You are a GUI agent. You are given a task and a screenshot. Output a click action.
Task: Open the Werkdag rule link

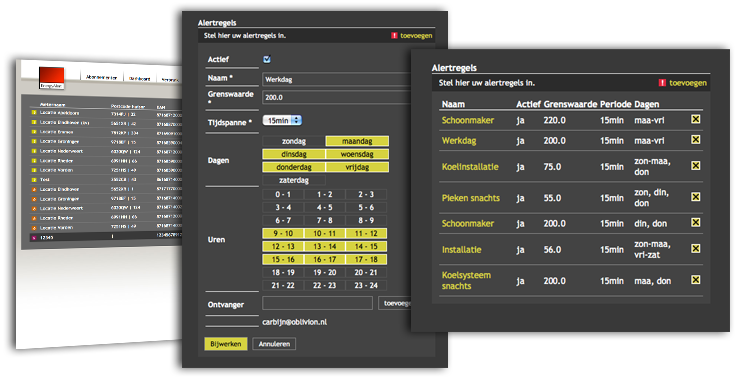(459, 140)
